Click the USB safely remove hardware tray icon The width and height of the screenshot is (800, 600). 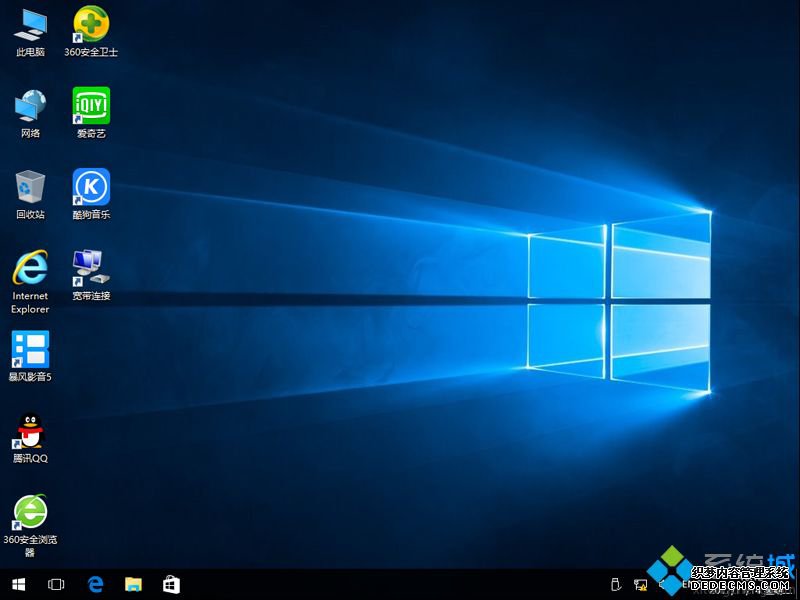[x=616, y=585]
